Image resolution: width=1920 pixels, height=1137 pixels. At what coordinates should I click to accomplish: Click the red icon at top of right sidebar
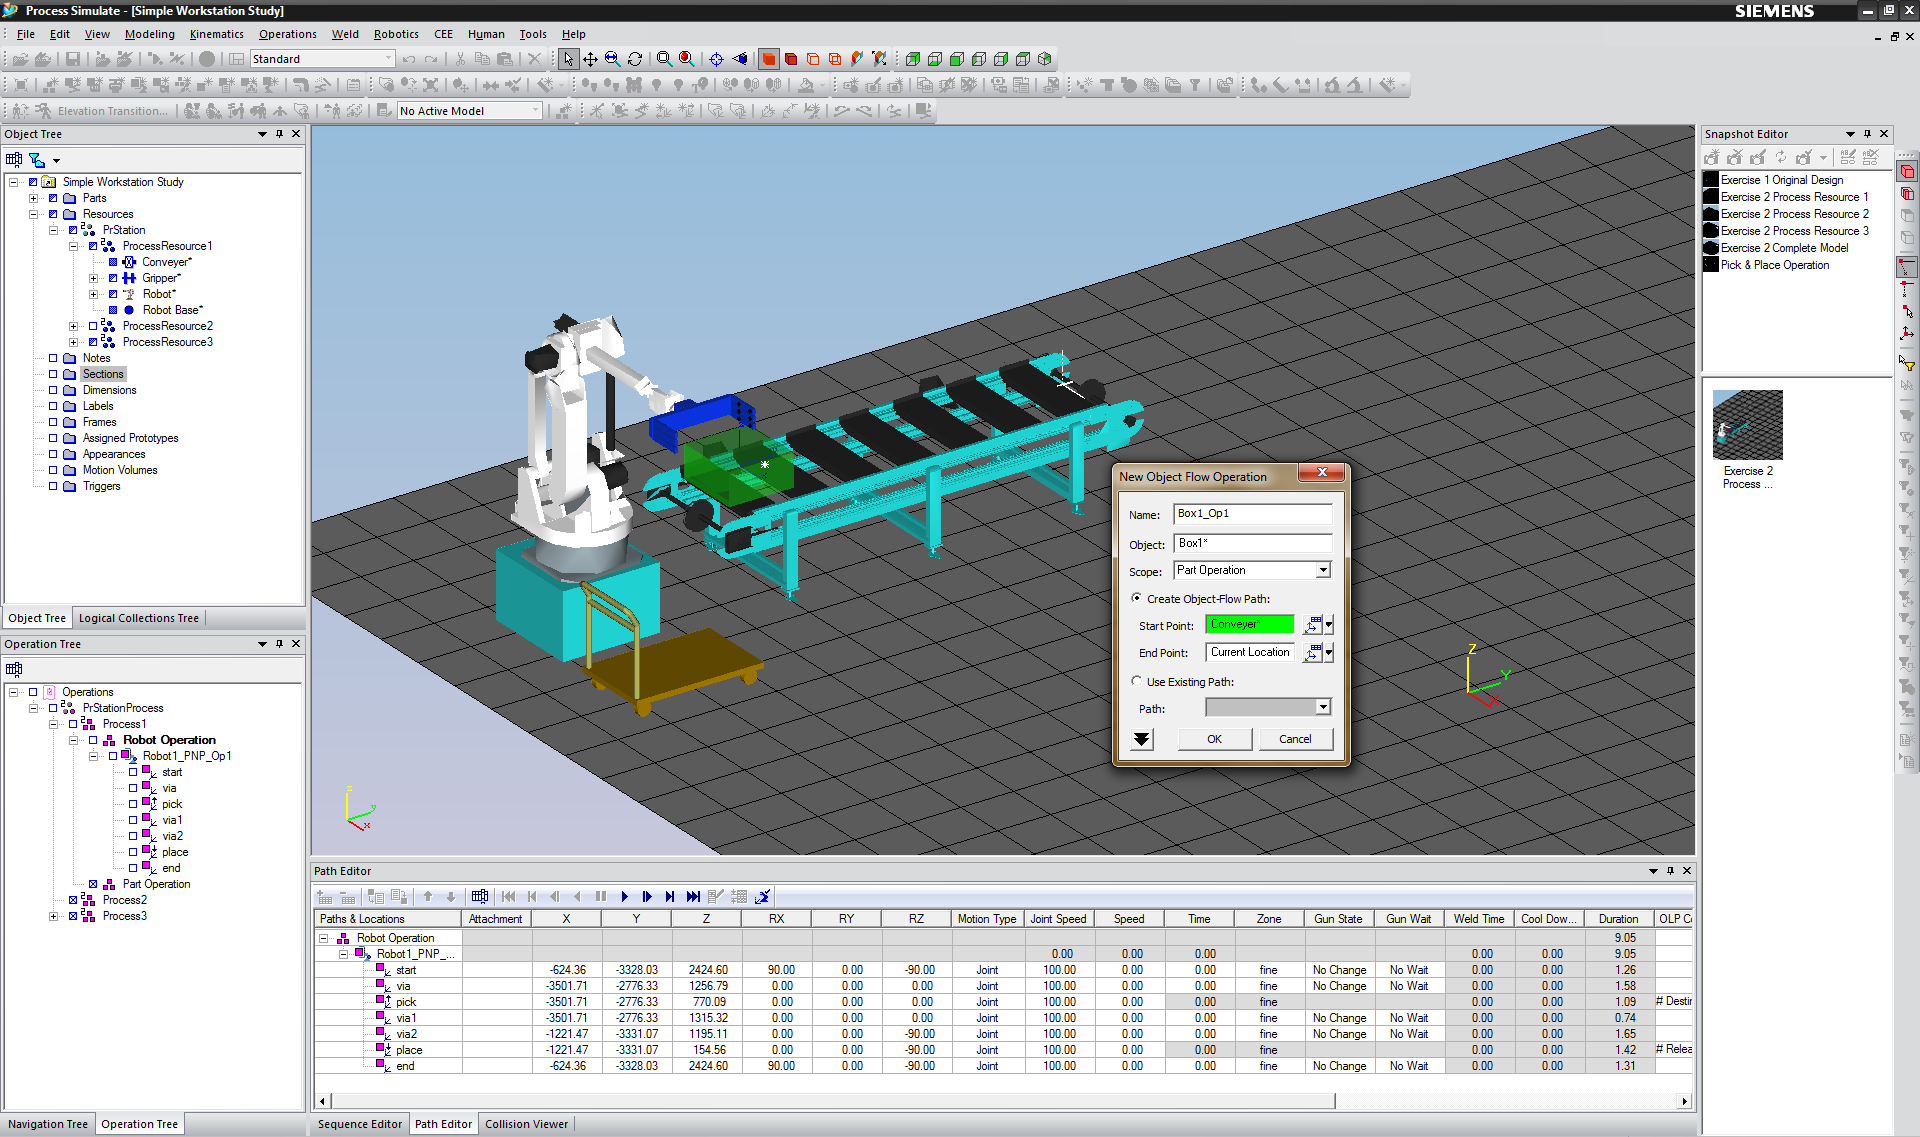click(x=1907, y=172)
